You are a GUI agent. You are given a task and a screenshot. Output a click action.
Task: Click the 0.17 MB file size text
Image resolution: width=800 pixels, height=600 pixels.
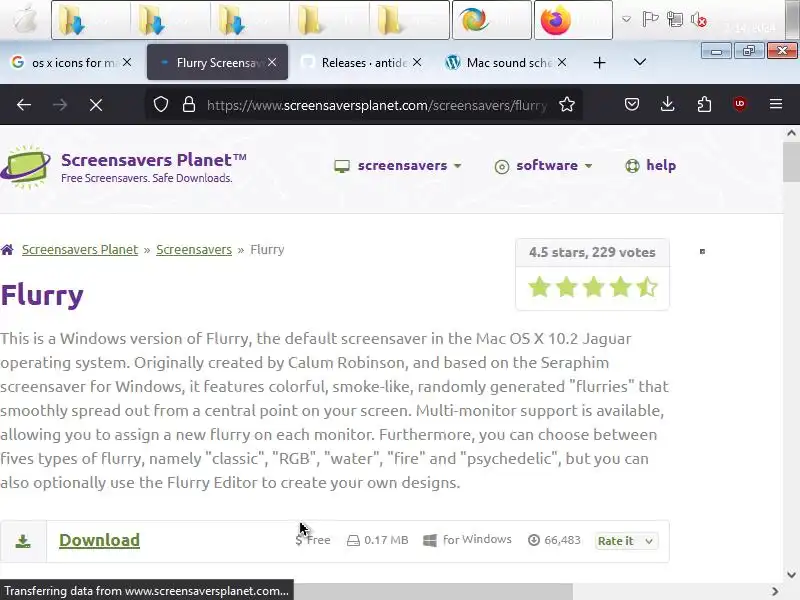point(386,540)
